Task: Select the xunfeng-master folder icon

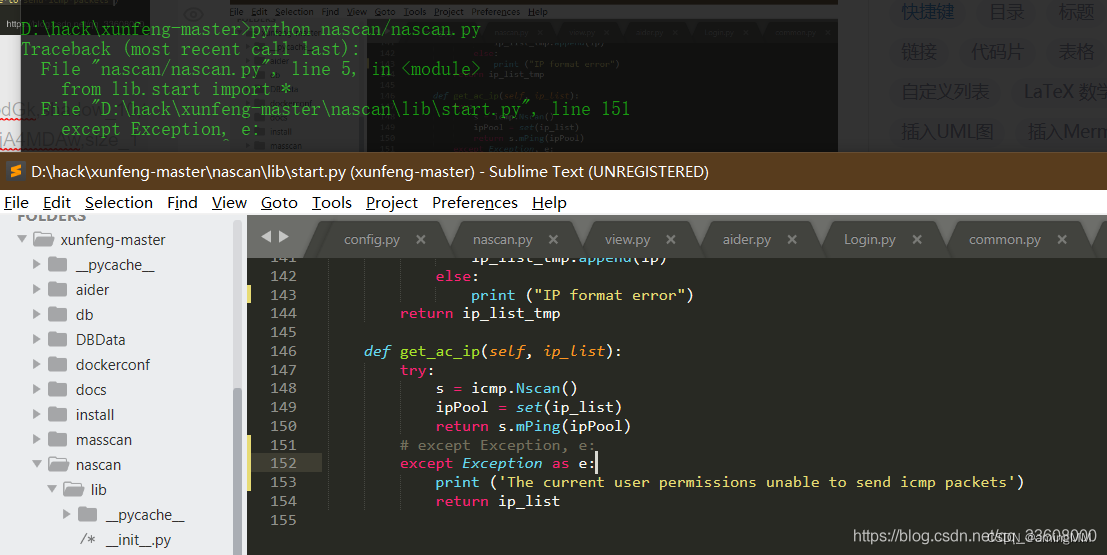Action: coord(44,239)
